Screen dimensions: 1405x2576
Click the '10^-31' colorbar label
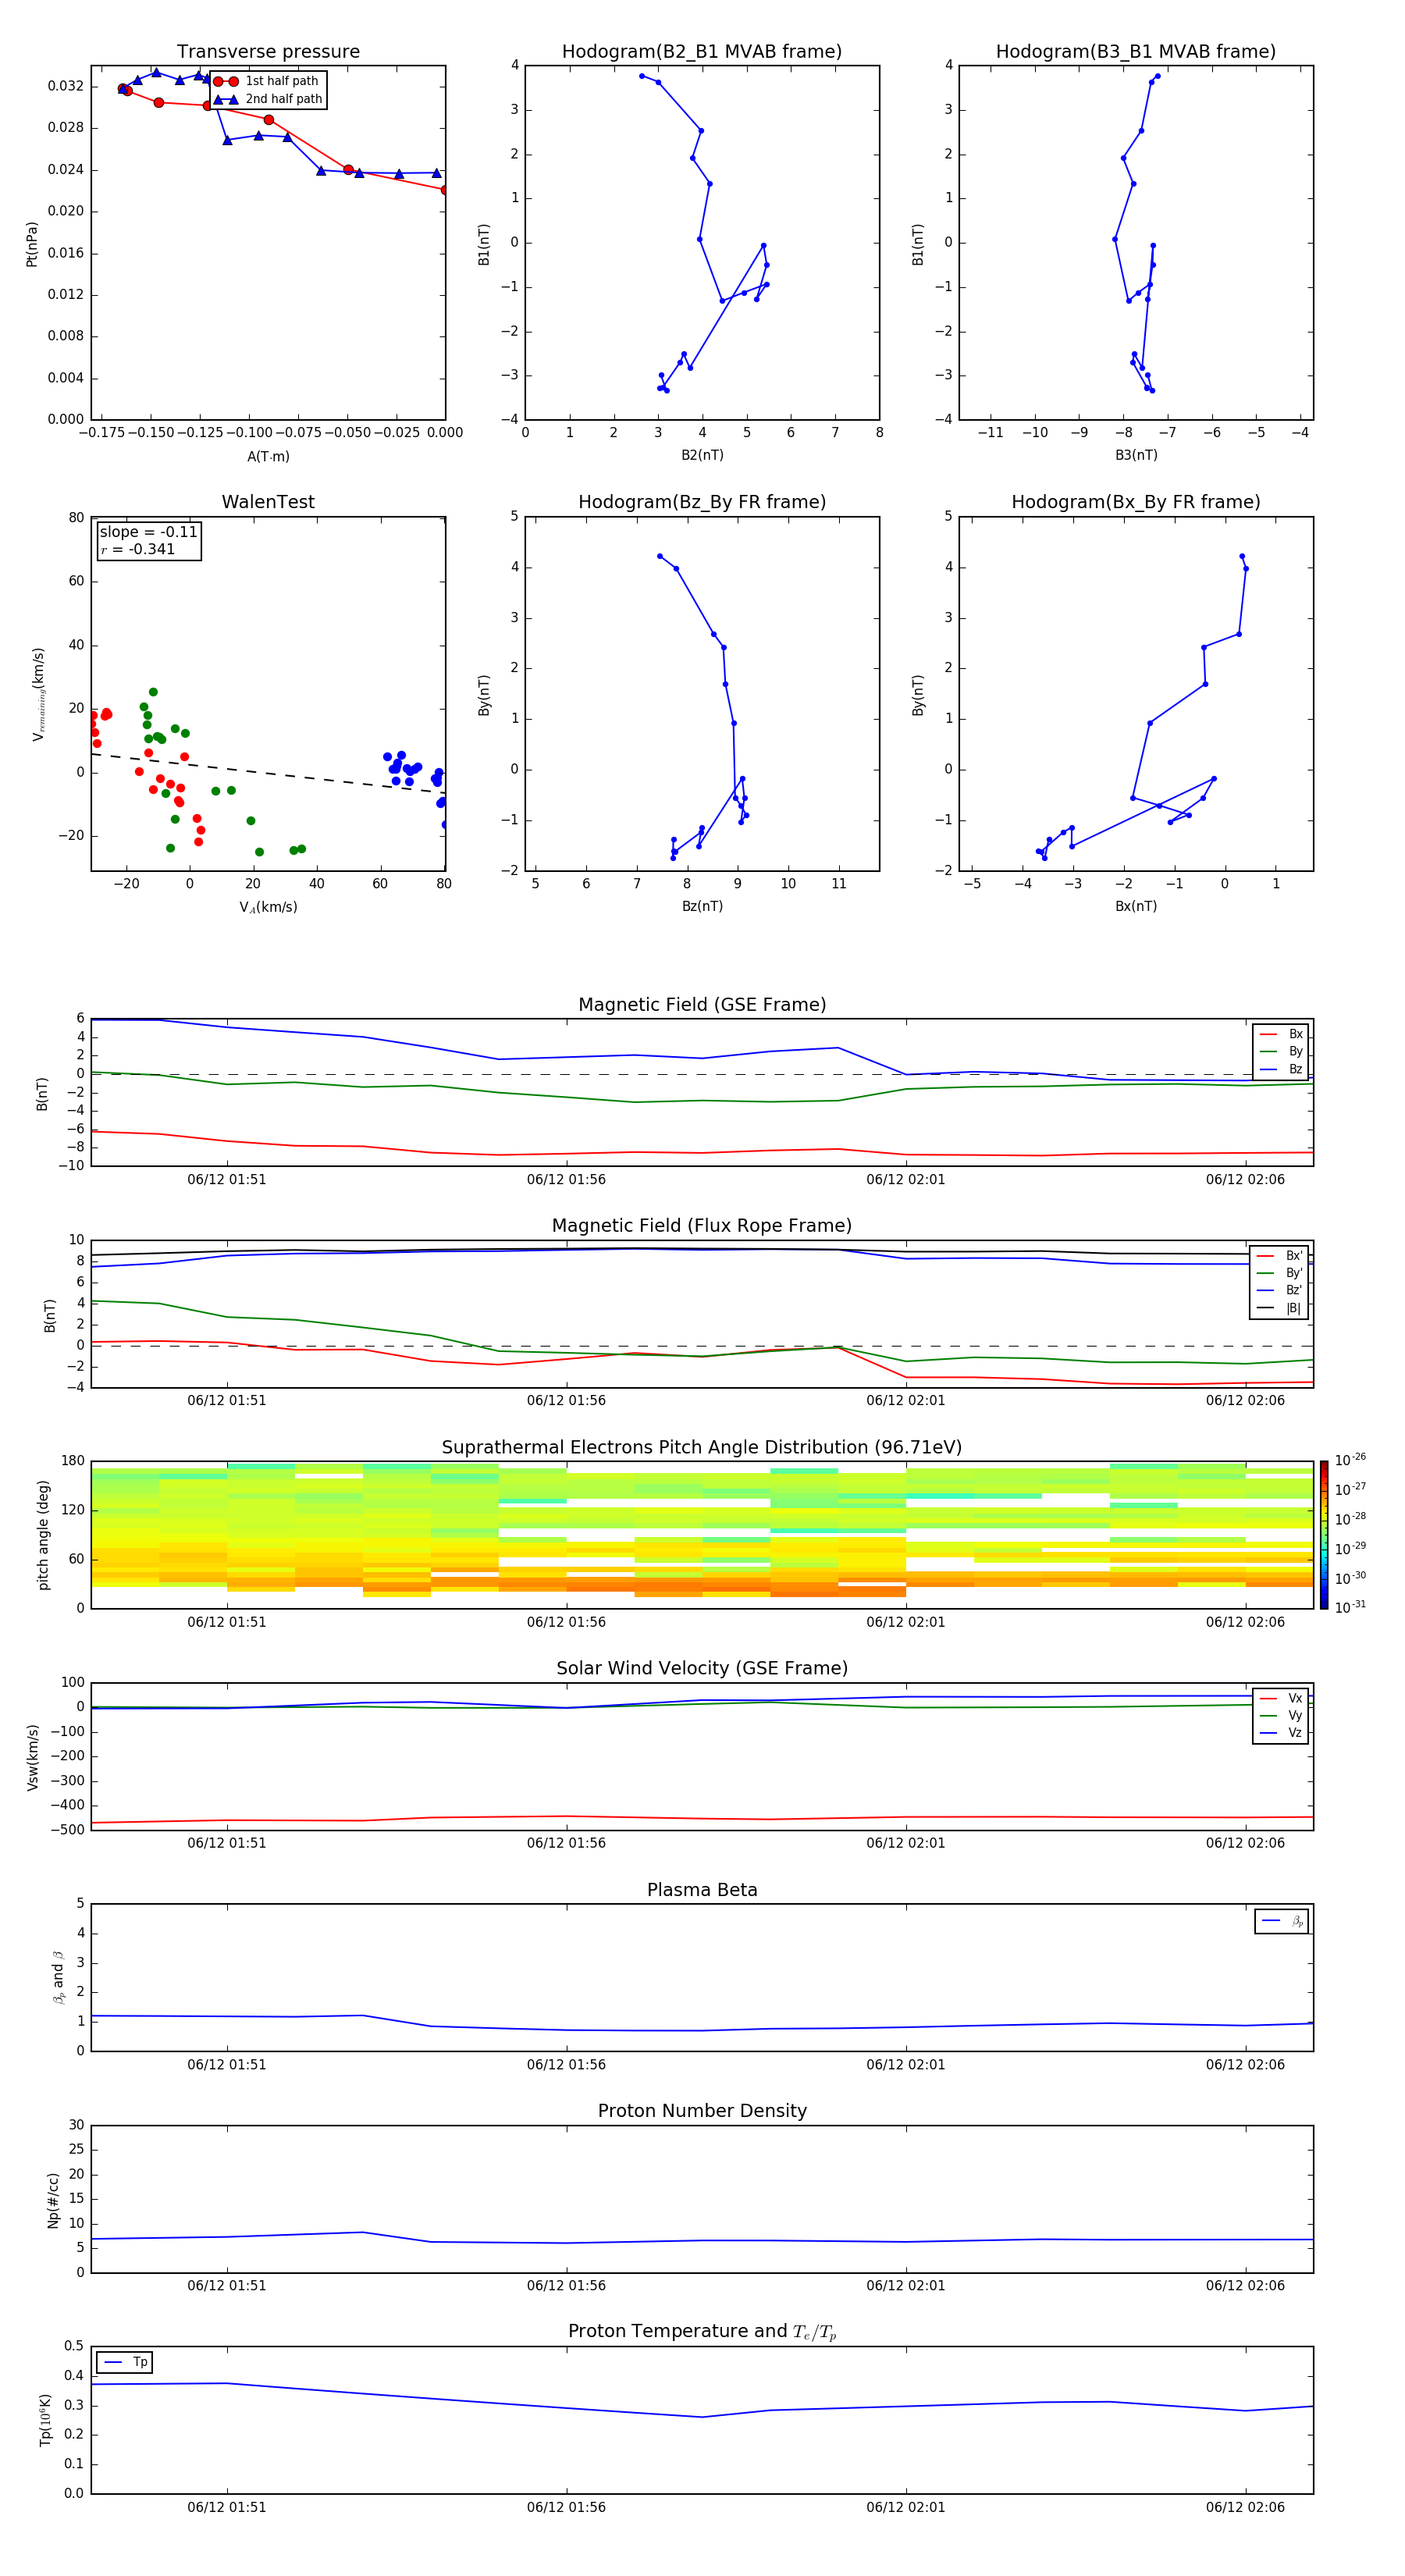(x=1350, y=1607)
